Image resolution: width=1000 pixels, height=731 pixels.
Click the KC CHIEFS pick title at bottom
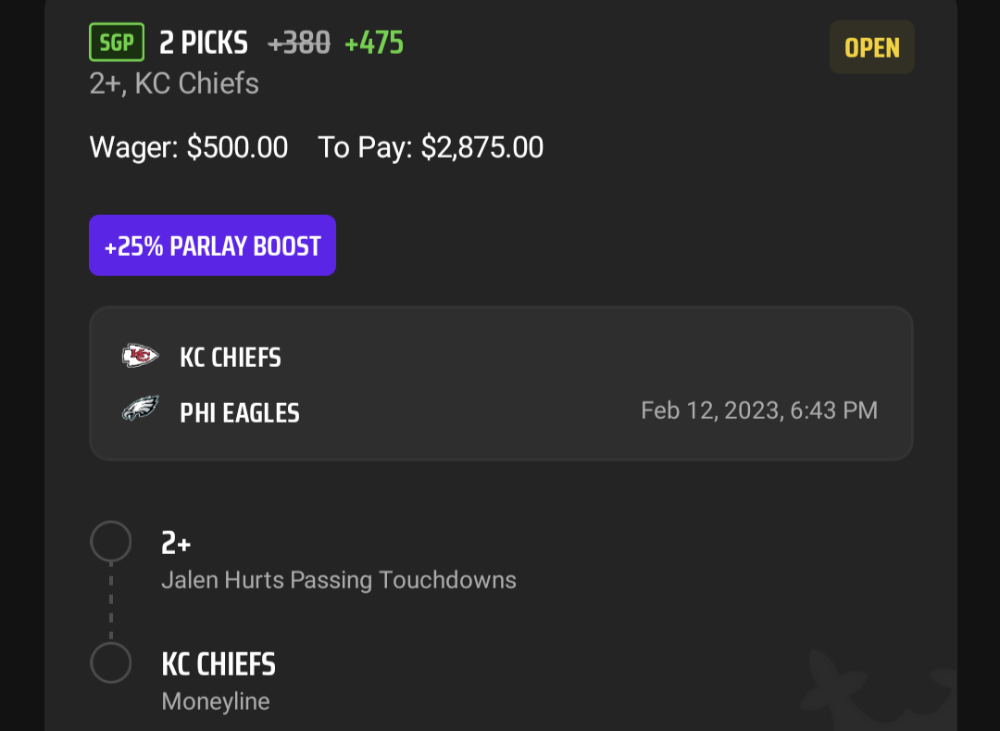pos(219,664)
